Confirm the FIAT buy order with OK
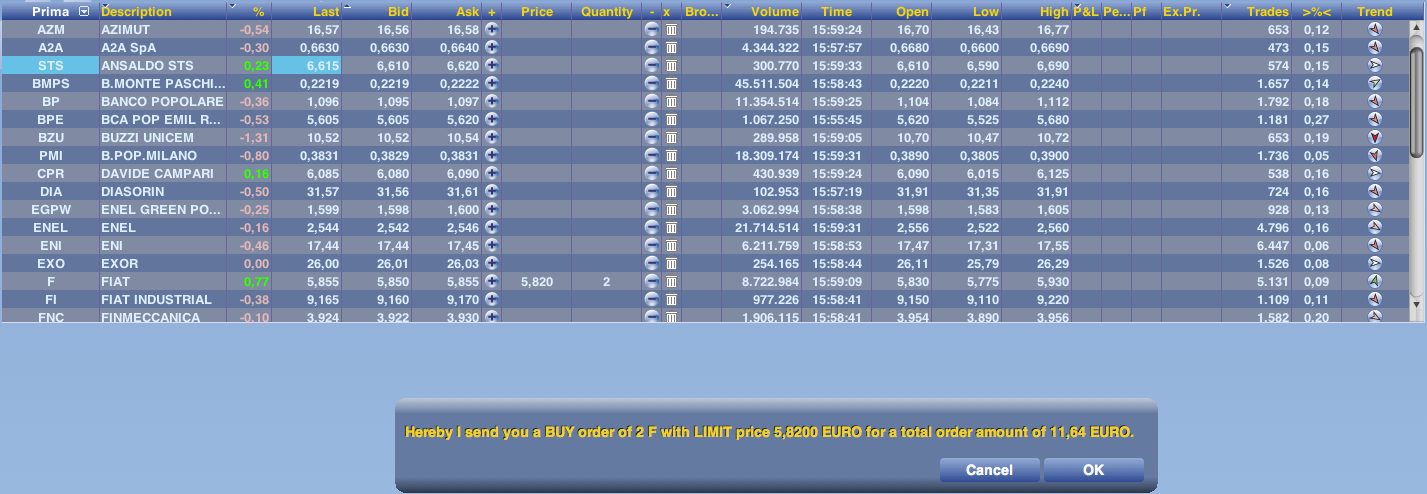The width and height of the screenshot is (1427, 494). pos(1093,470)
